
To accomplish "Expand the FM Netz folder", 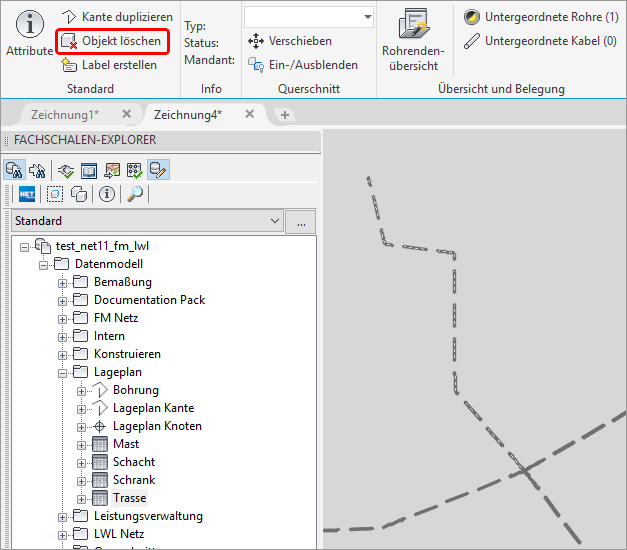I will 62,319.
